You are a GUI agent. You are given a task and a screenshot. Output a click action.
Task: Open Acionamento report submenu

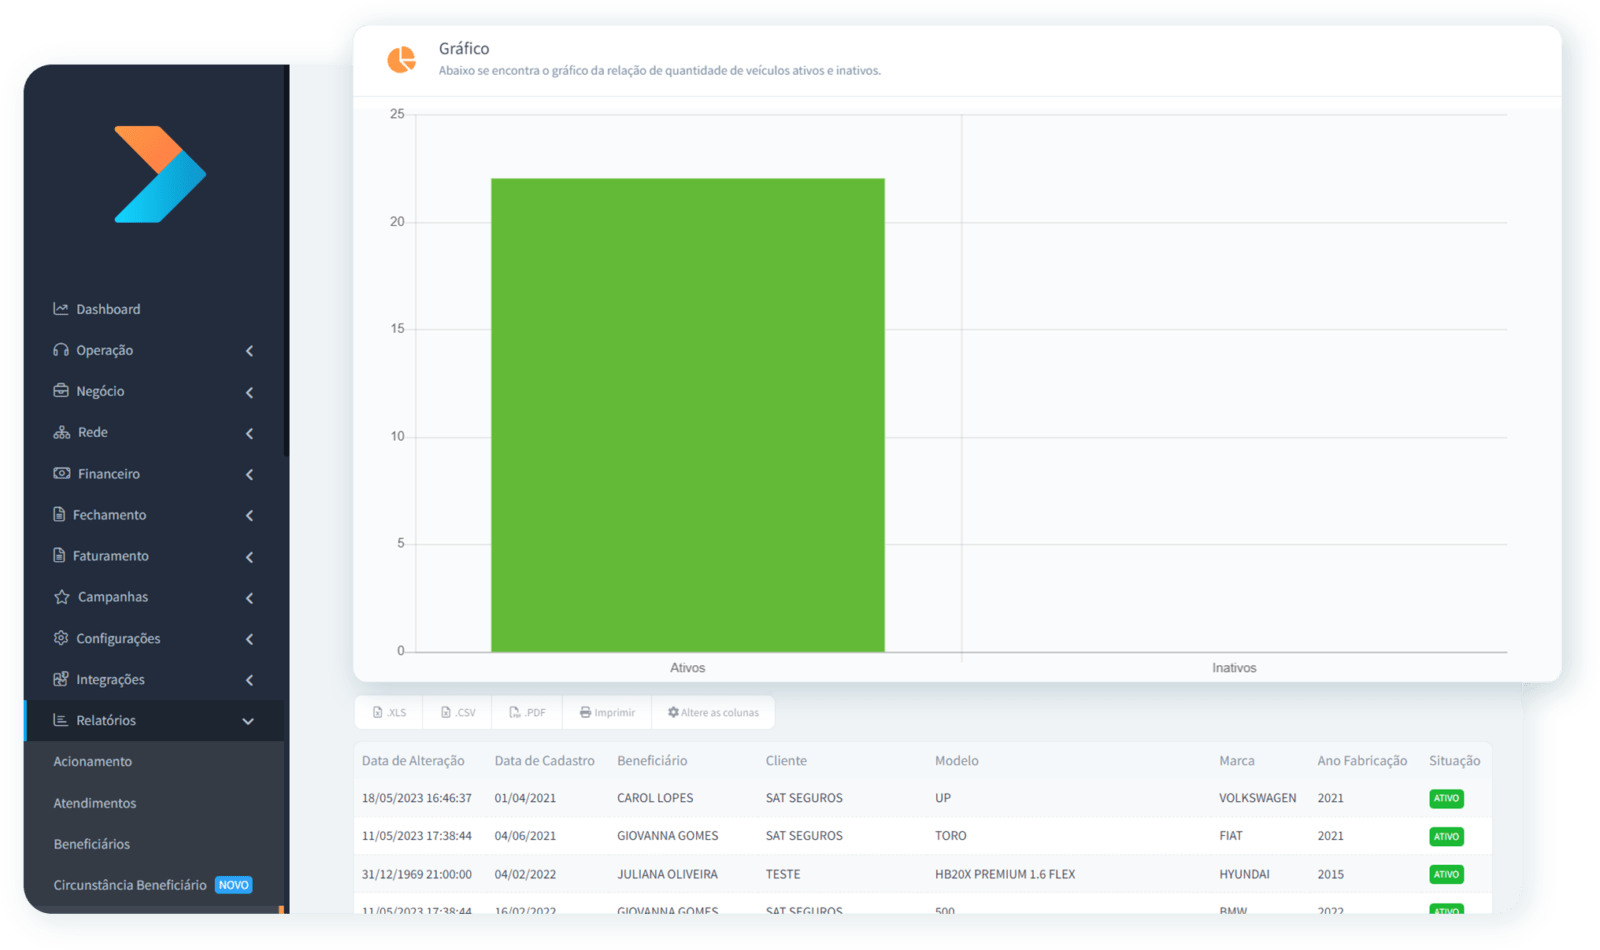pyautogui.click(x=93, y=761)
